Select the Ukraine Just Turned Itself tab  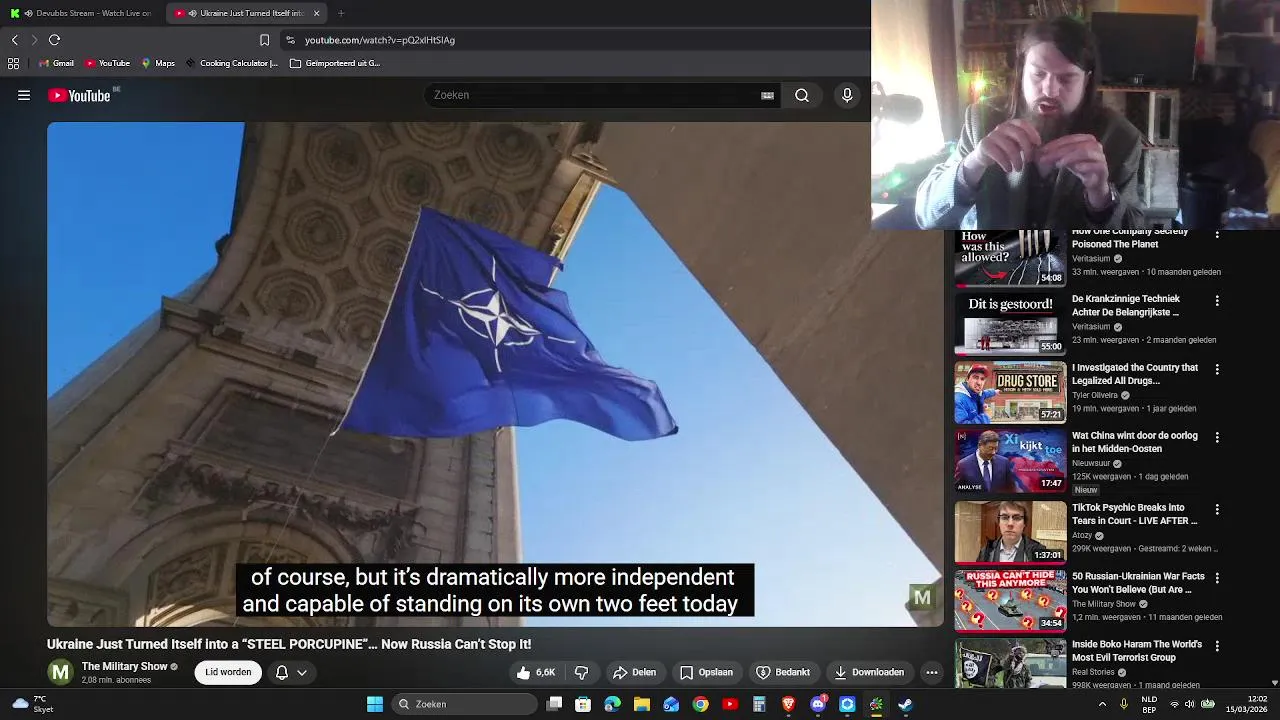[248, 13]
